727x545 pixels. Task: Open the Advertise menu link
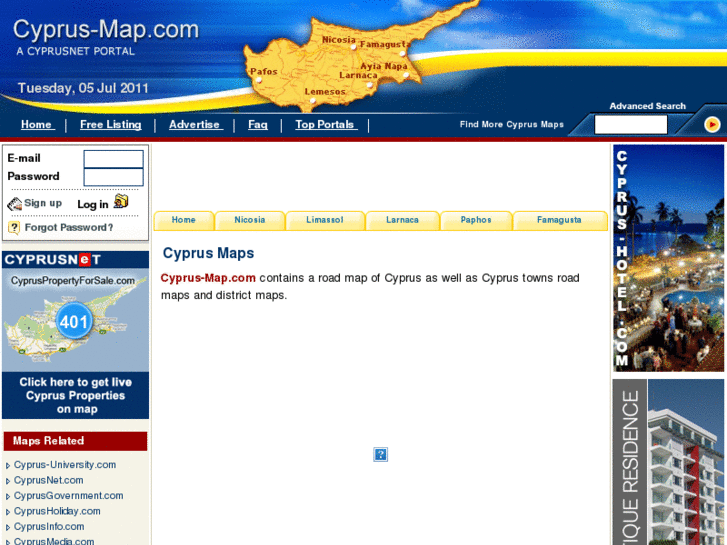[x=195, y=124]
